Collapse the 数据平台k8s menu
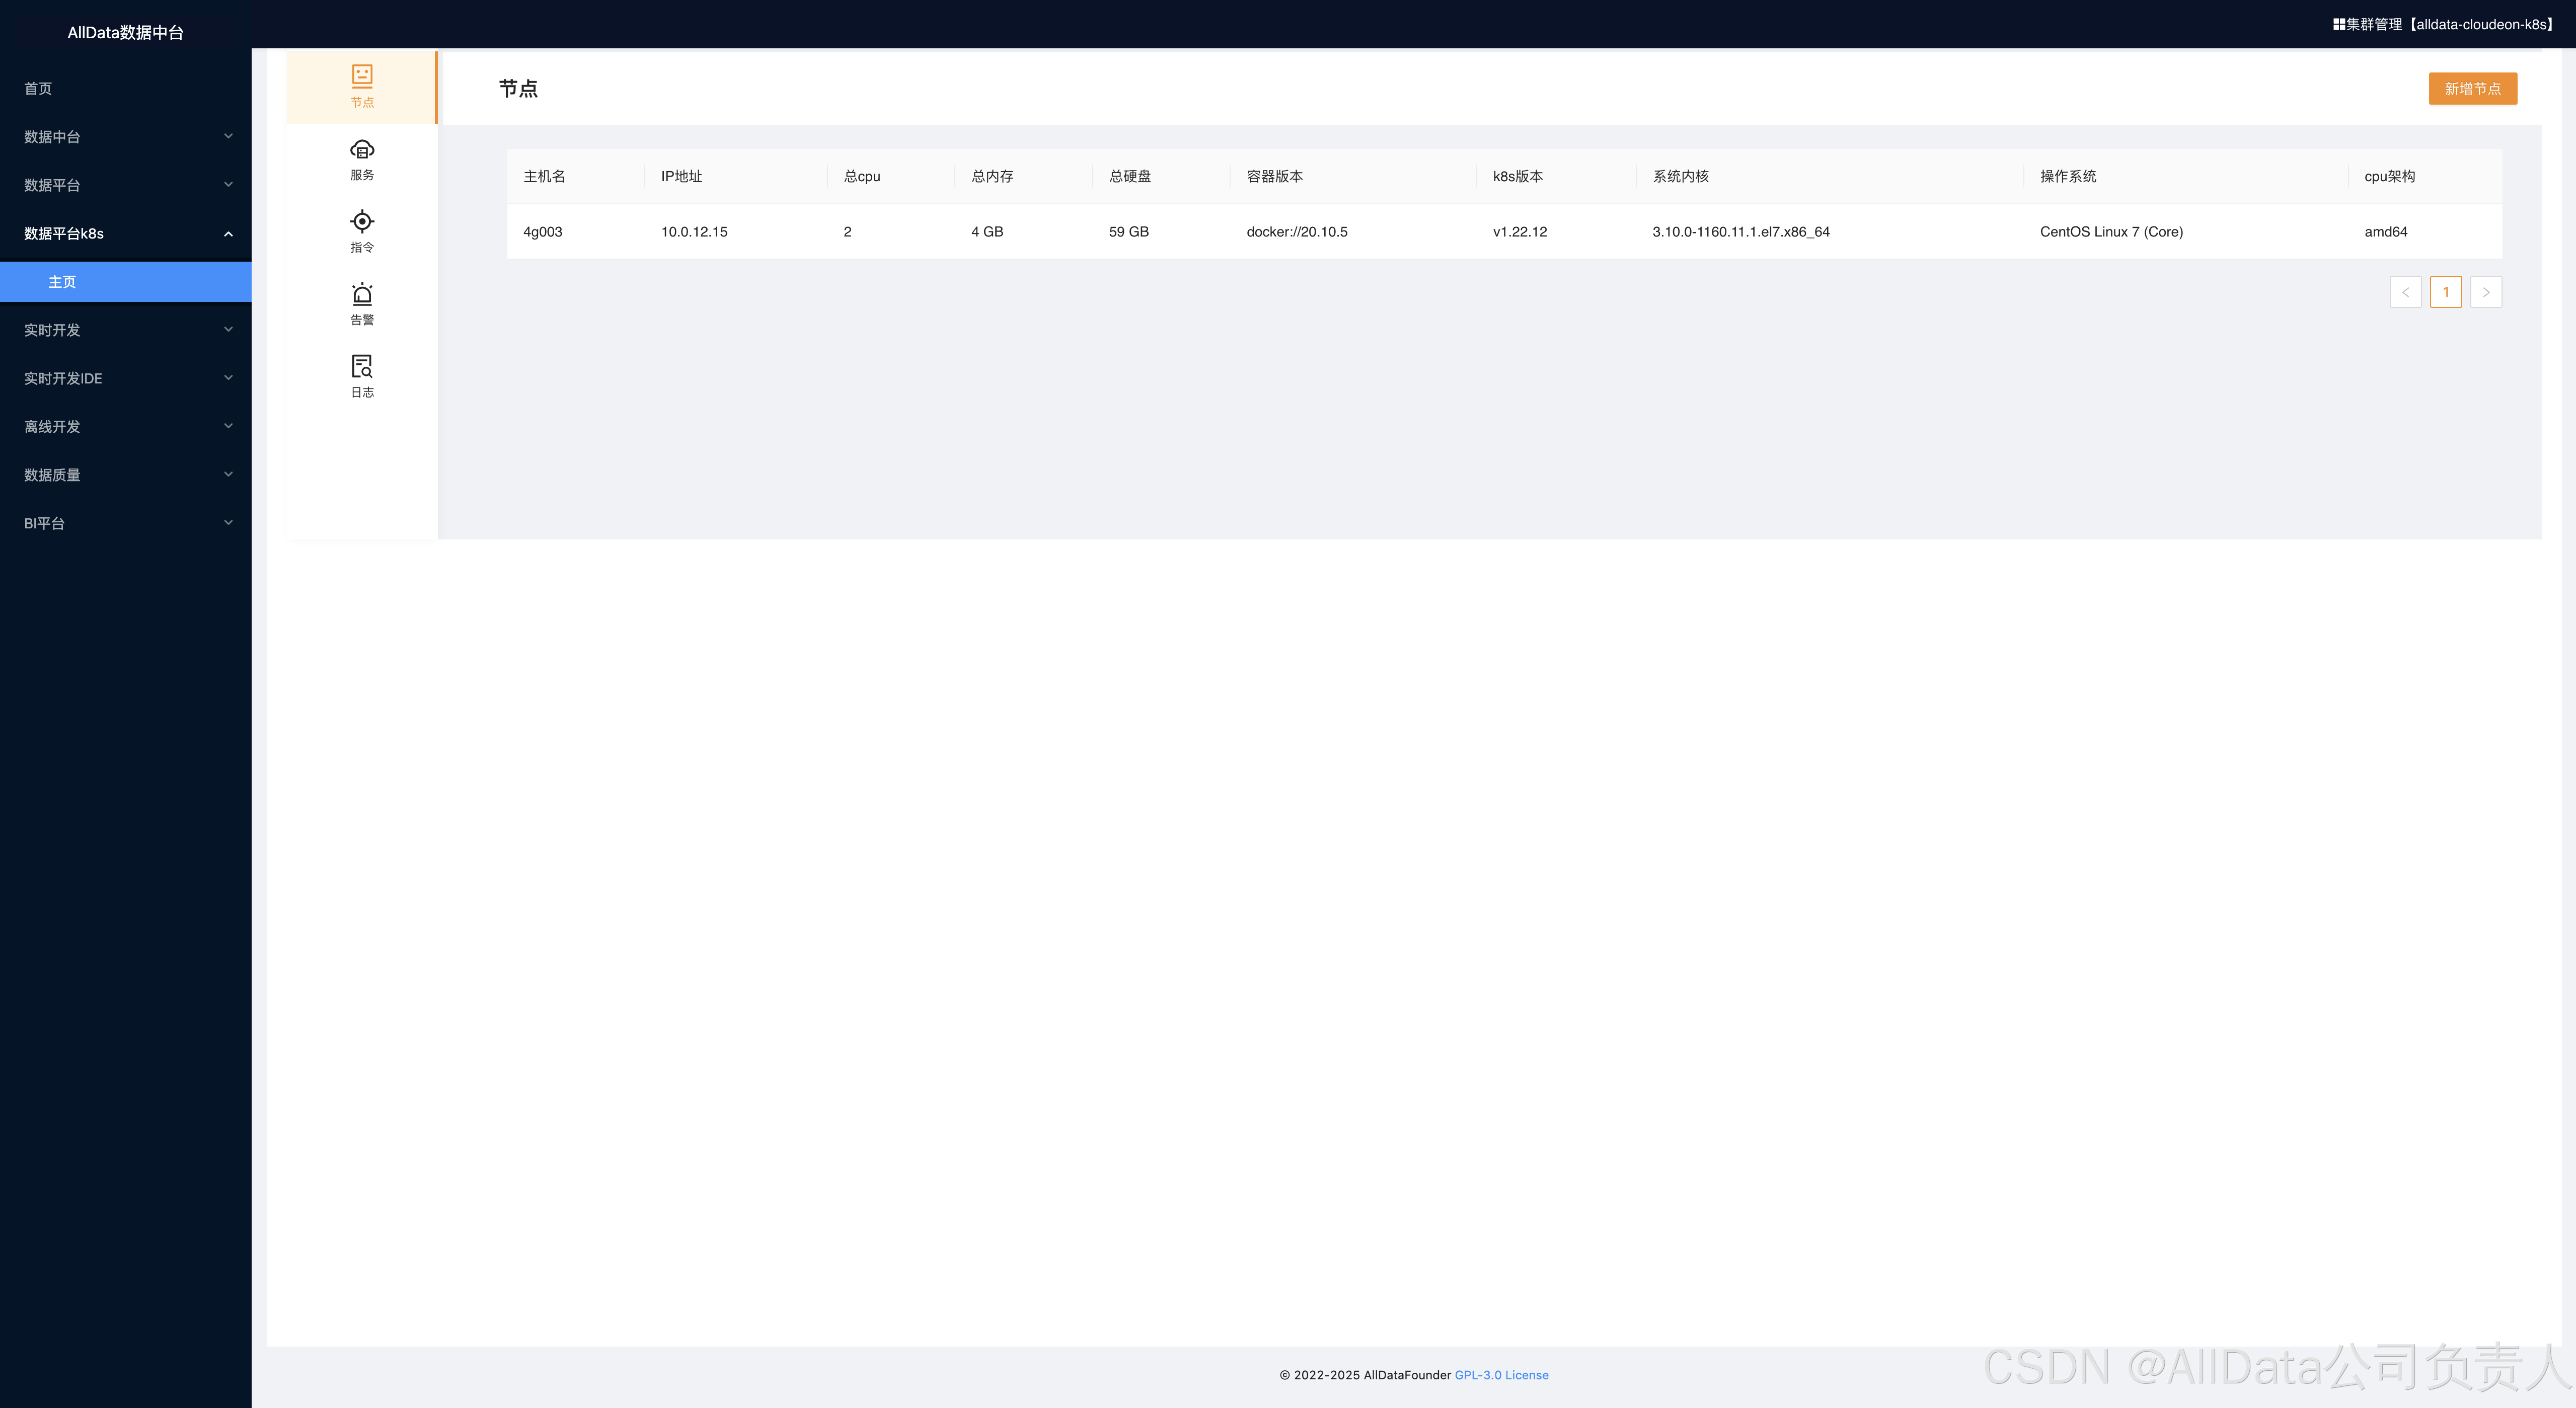This screenshot has height=1408, width=2576. click(125, 233)
